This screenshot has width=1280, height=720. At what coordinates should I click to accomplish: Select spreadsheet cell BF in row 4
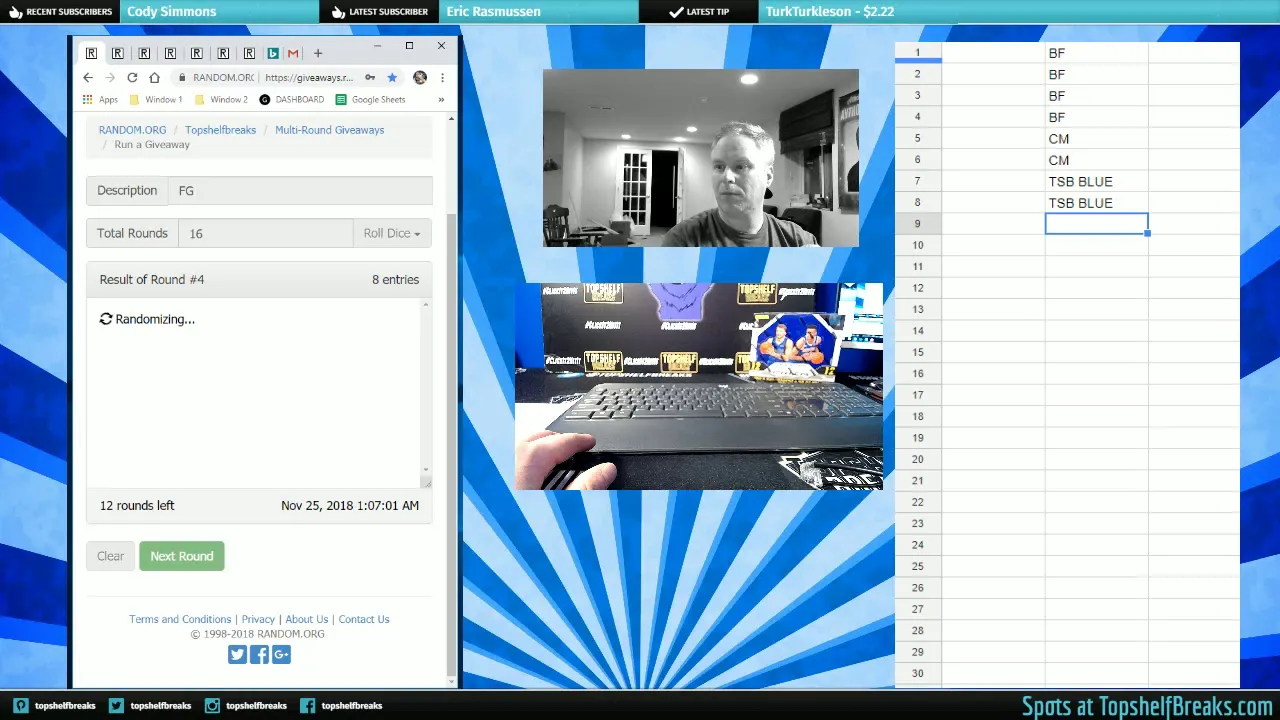click(1096, 117)
